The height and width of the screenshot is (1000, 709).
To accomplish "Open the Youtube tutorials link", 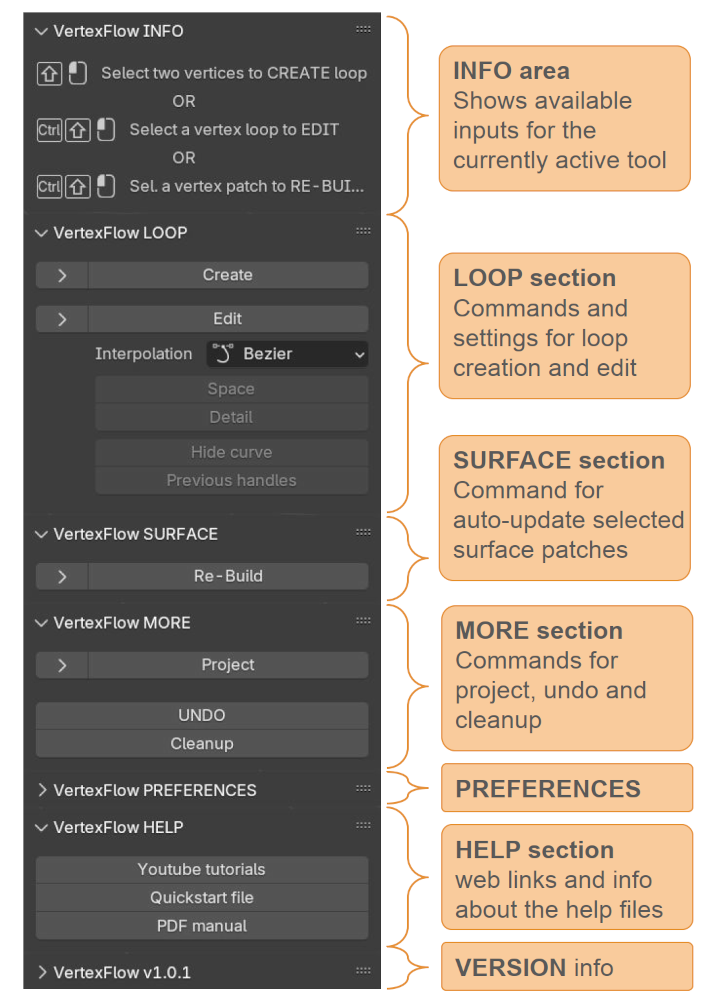I will [x=202, y=869].
